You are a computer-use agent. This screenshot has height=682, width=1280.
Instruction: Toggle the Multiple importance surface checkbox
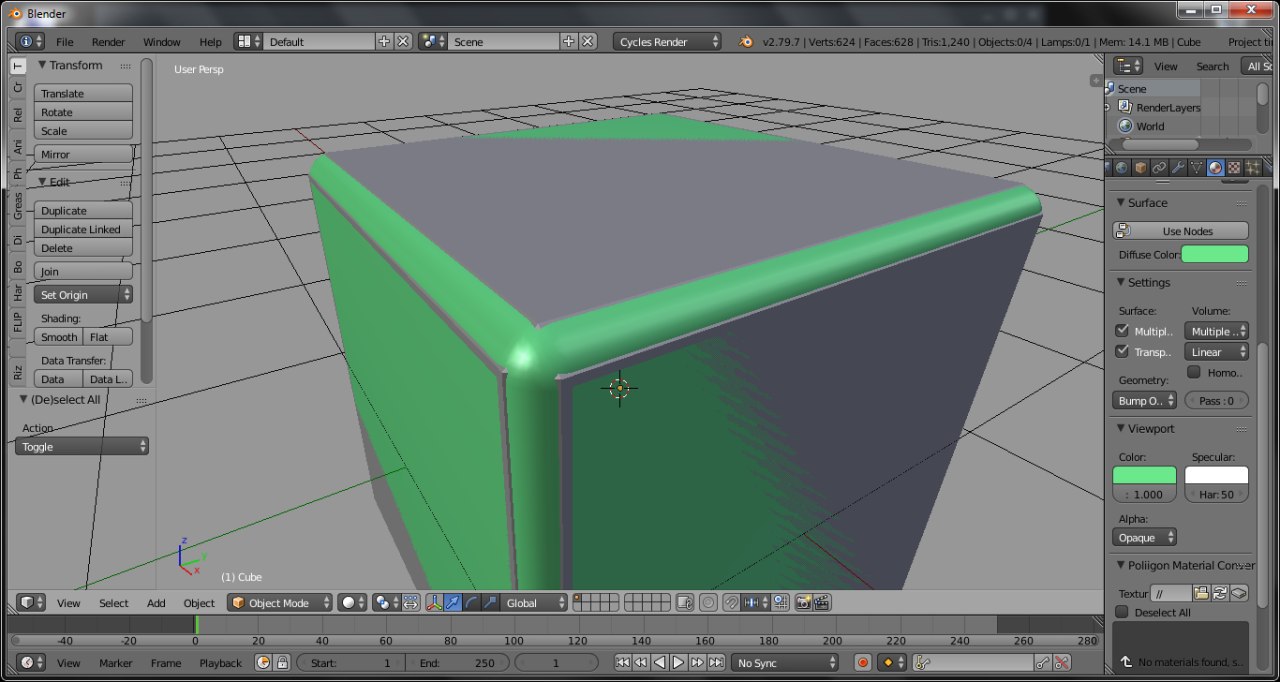click(x=1122, y=331)
